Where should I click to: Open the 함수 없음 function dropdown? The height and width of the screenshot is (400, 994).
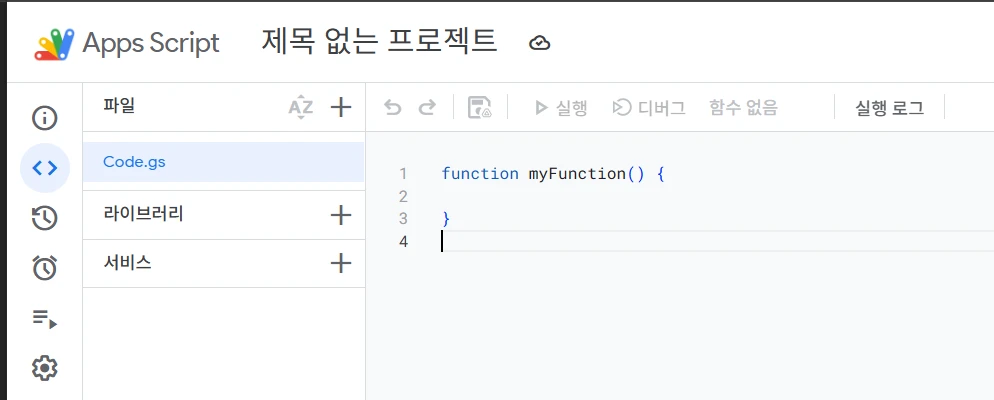[743, 107]
